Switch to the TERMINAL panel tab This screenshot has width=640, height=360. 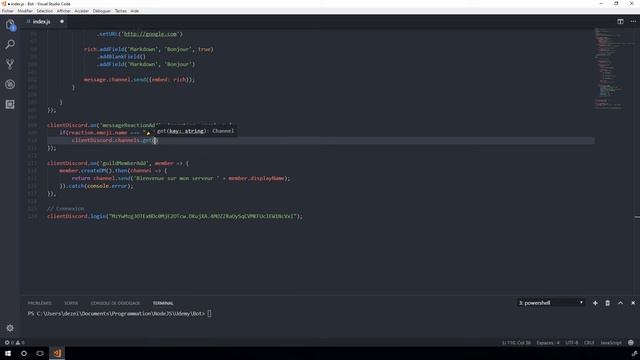tap(163, 303)
